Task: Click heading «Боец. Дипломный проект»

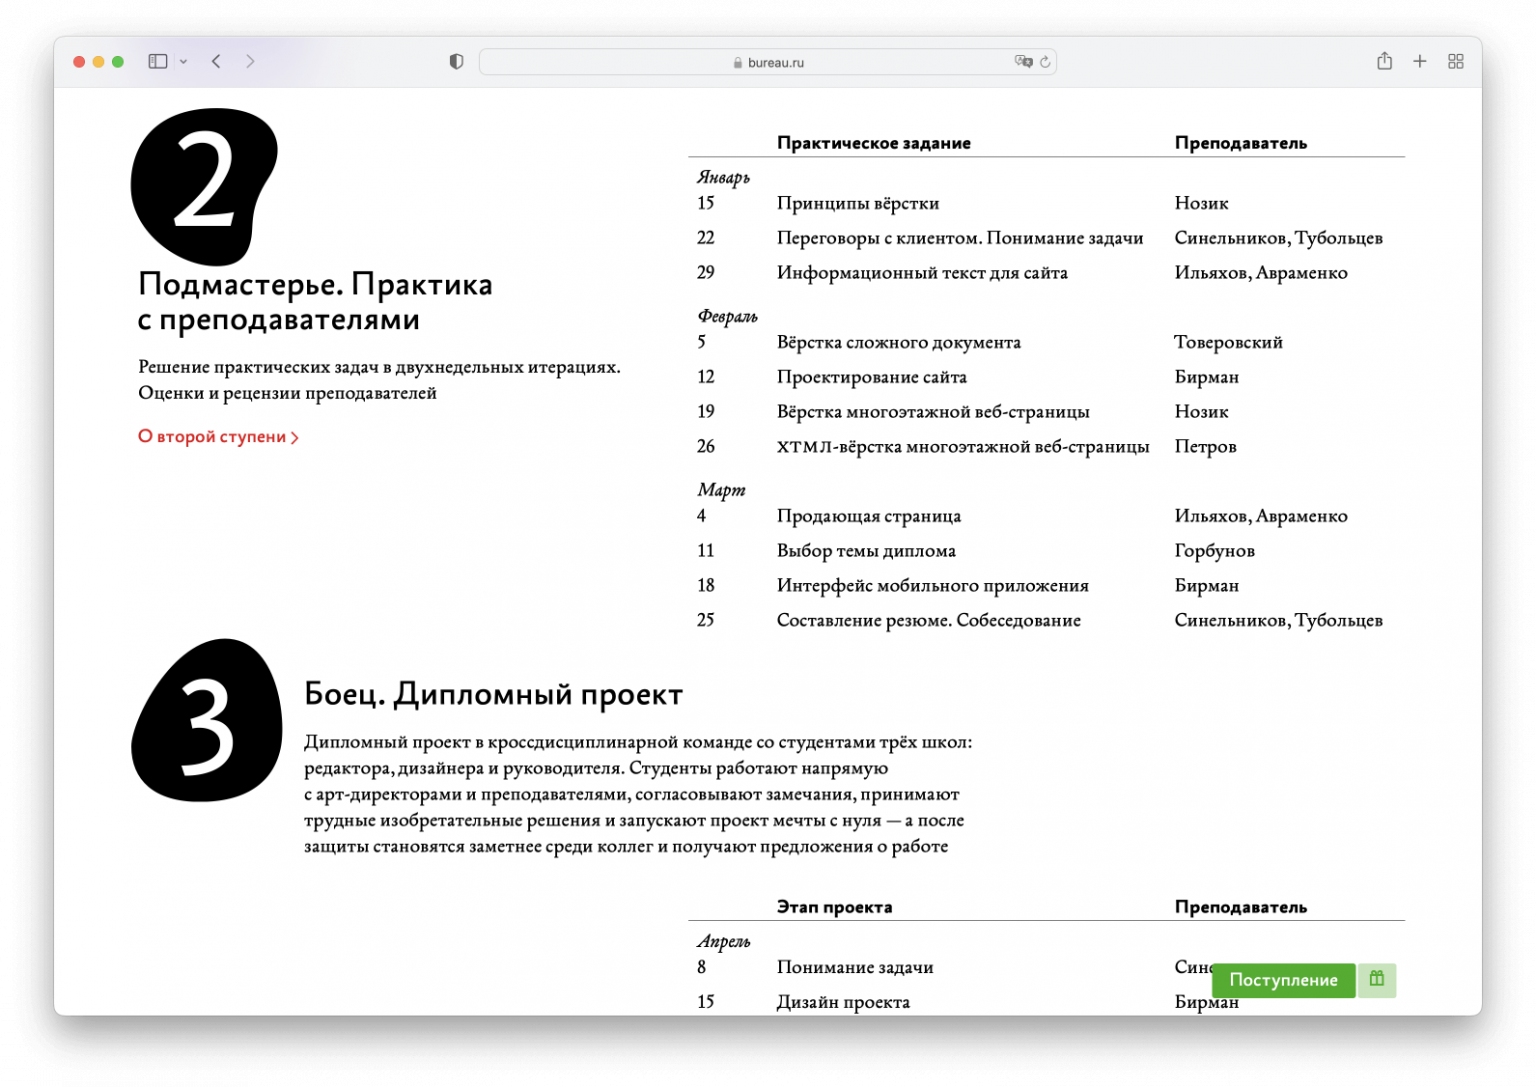Action: click(x=493, y=694)
